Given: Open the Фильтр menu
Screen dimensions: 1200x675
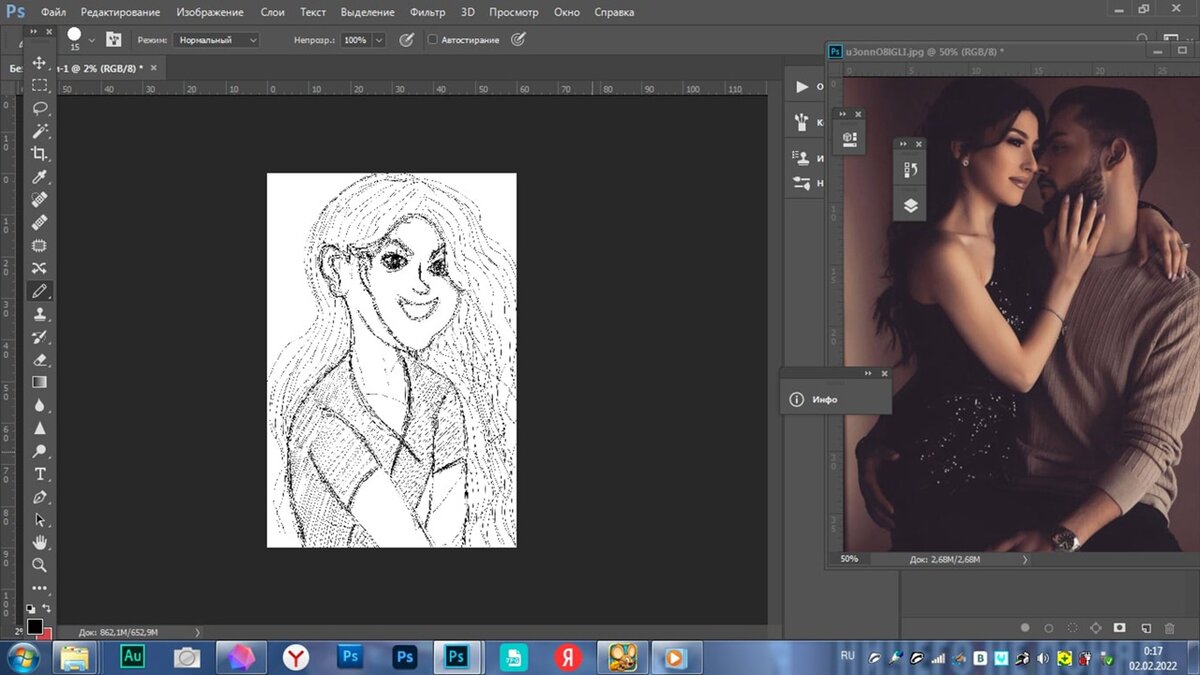Looking at the screenshot, I should coord(428,12).
